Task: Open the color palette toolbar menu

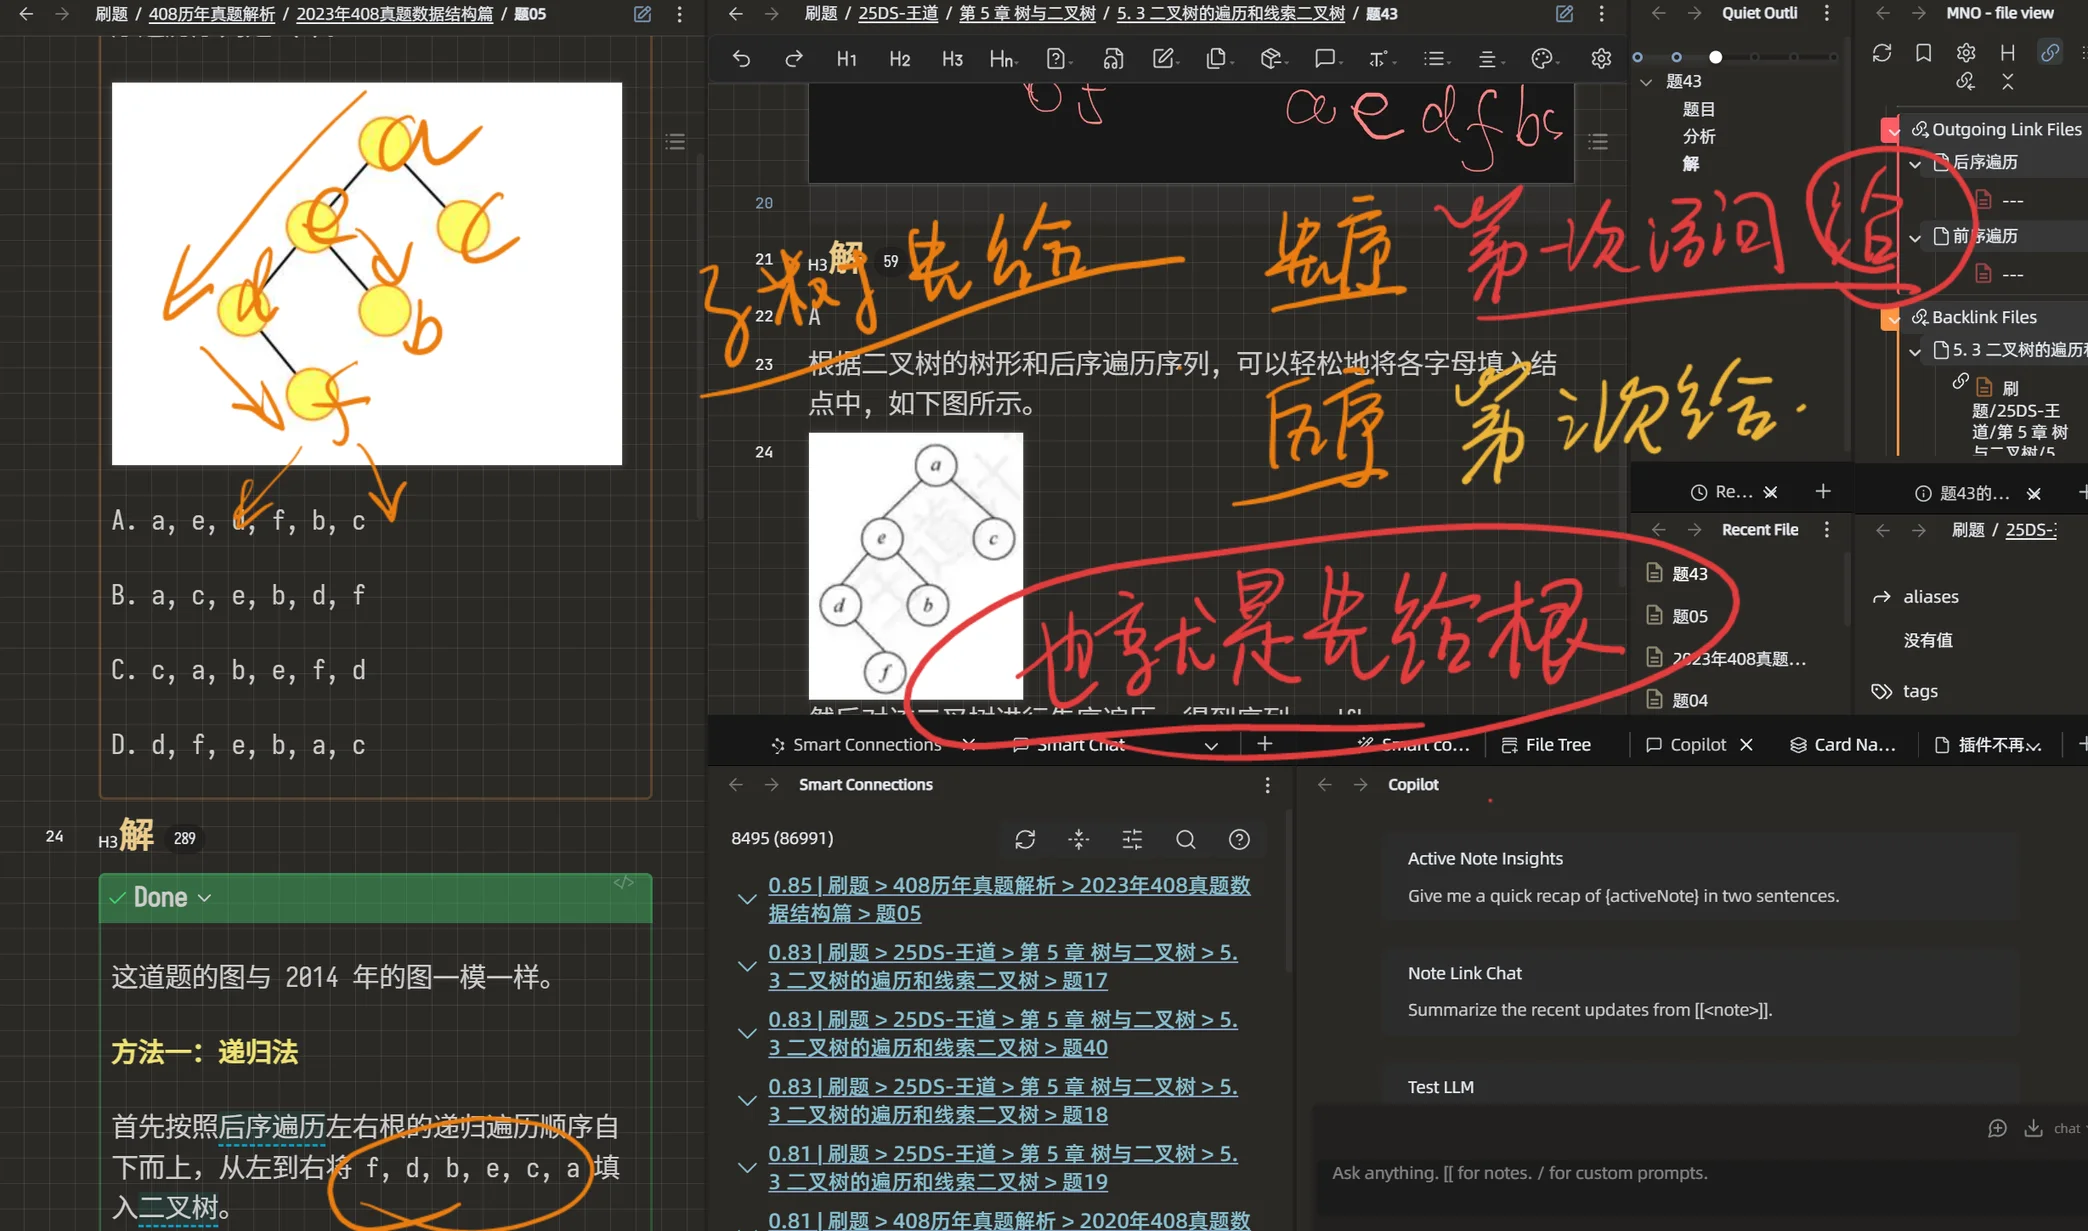Action: (1542, 59)
